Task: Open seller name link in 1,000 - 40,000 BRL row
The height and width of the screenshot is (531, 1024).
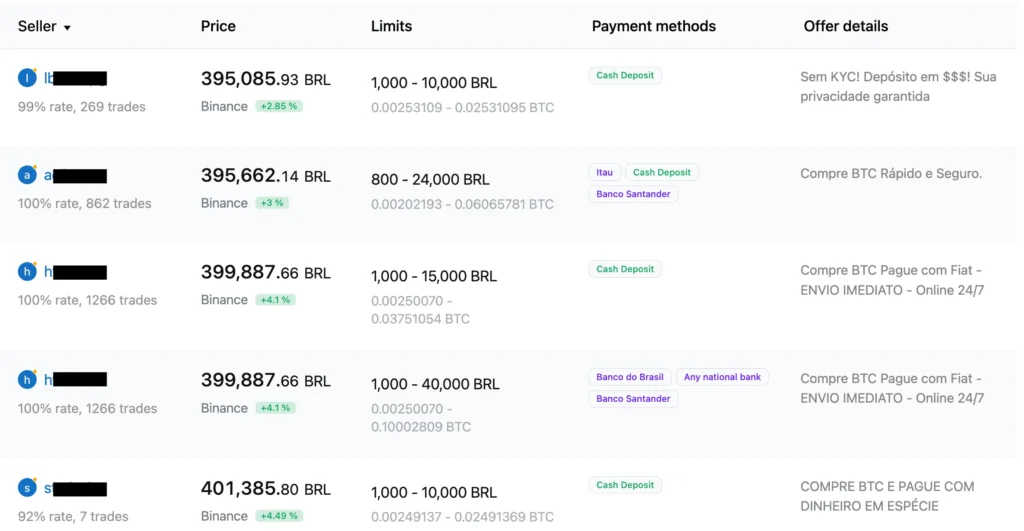Action: pyautogui.click(x=75, y=379)
